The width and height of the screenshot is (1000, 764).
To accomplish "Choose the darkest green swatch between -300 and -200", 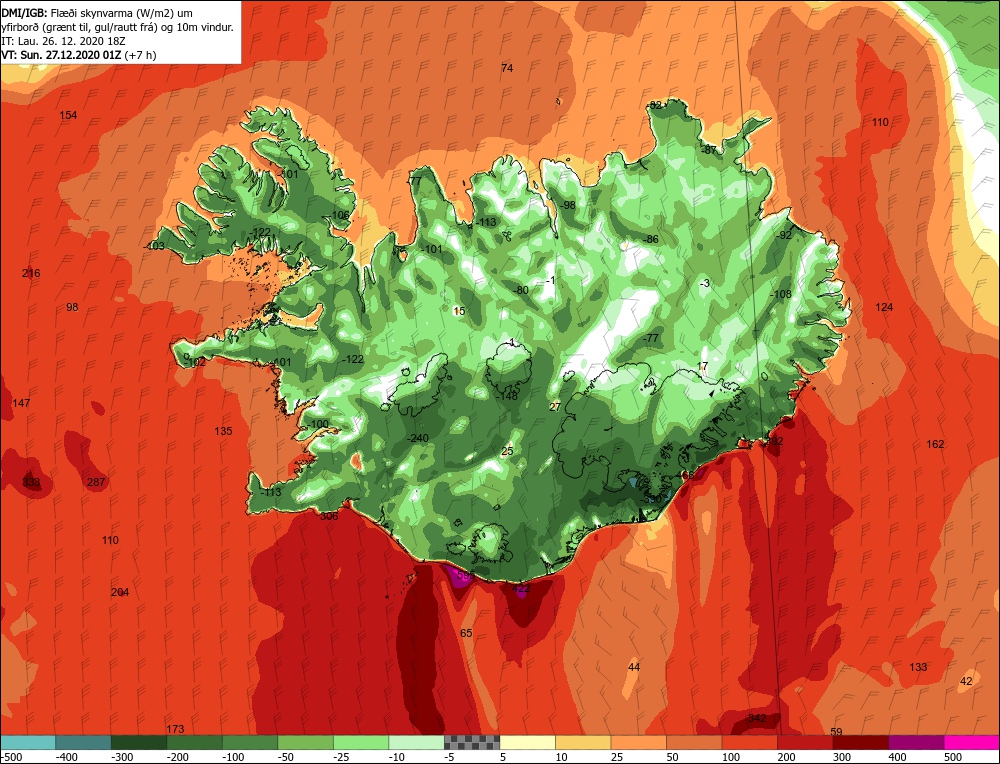I will [138, 742].
